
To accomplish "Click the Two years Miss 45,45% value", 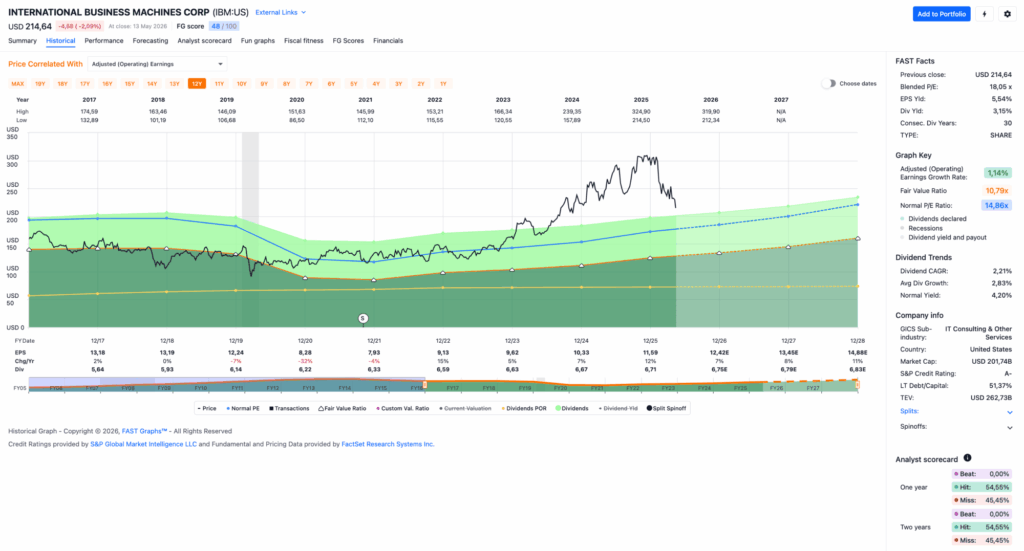I will coord(997,541).
